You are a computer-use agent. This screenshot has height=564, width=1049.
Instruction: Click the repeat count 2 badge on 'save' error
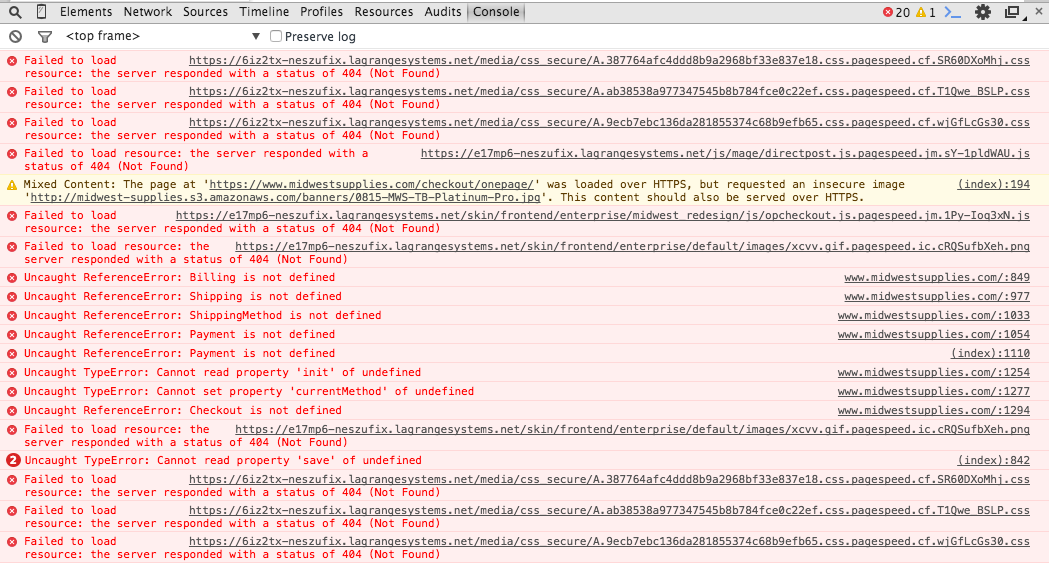(x=13, y=460)
